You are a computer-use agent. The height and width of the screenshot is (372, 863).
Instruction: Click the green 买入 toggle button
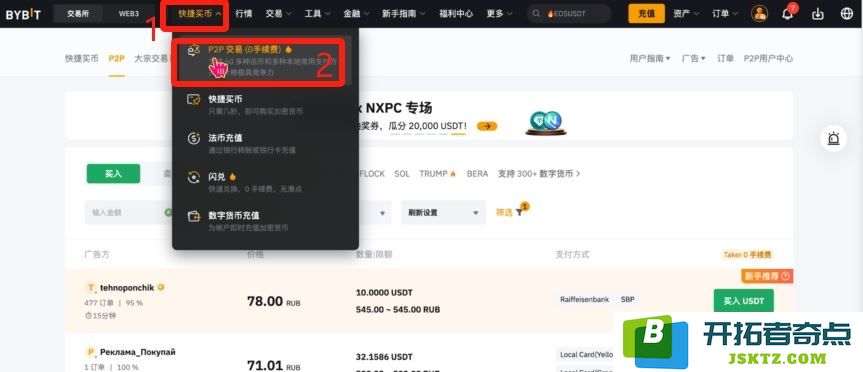click(113, 173)
